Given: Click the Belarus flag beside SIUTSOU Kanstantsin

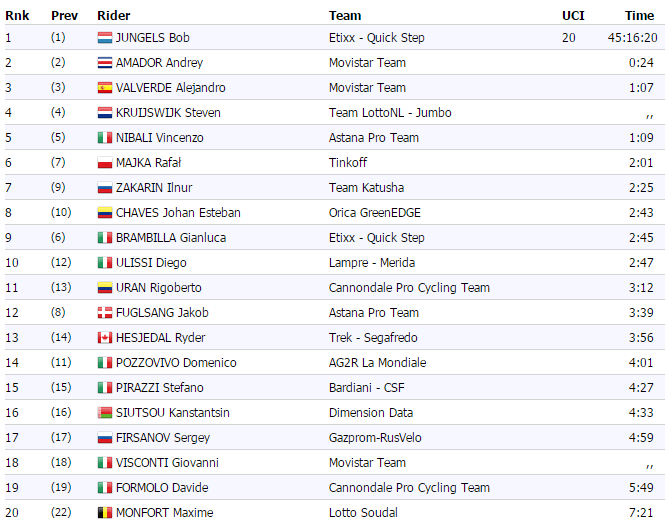Looking at the screenshot, I should click(104, 413).
